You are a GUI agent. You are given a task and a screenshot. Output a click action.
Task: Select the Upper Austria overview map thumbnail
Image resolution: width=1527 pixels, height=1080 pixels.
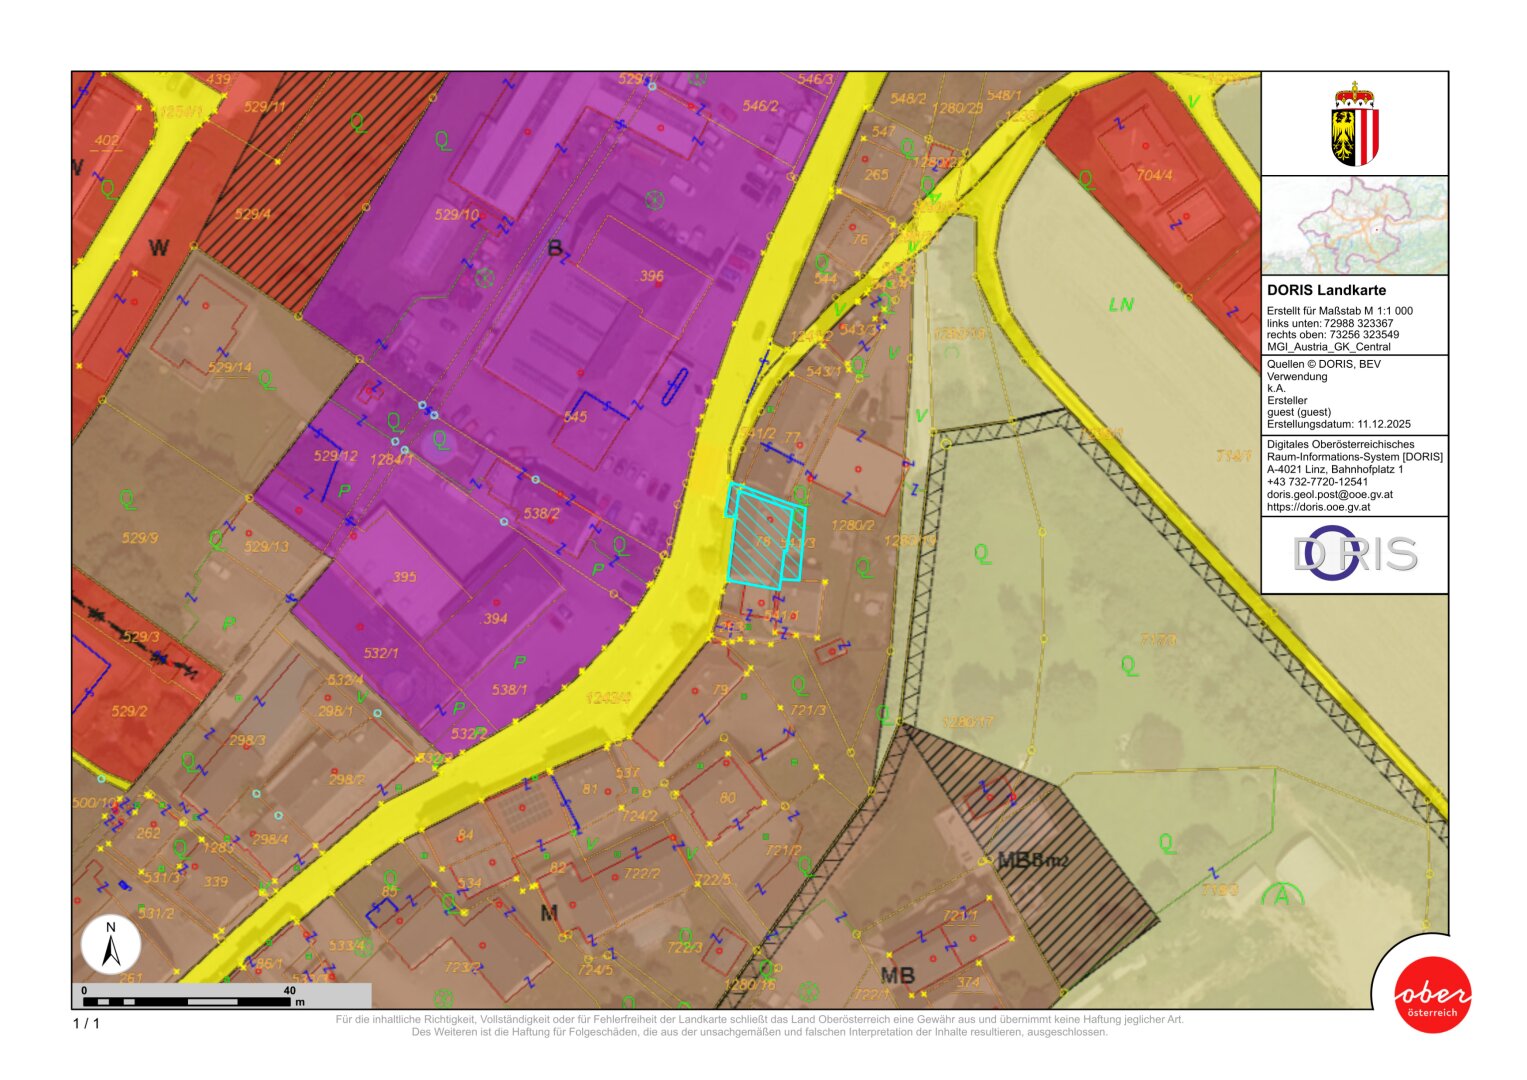(1354, 225)
